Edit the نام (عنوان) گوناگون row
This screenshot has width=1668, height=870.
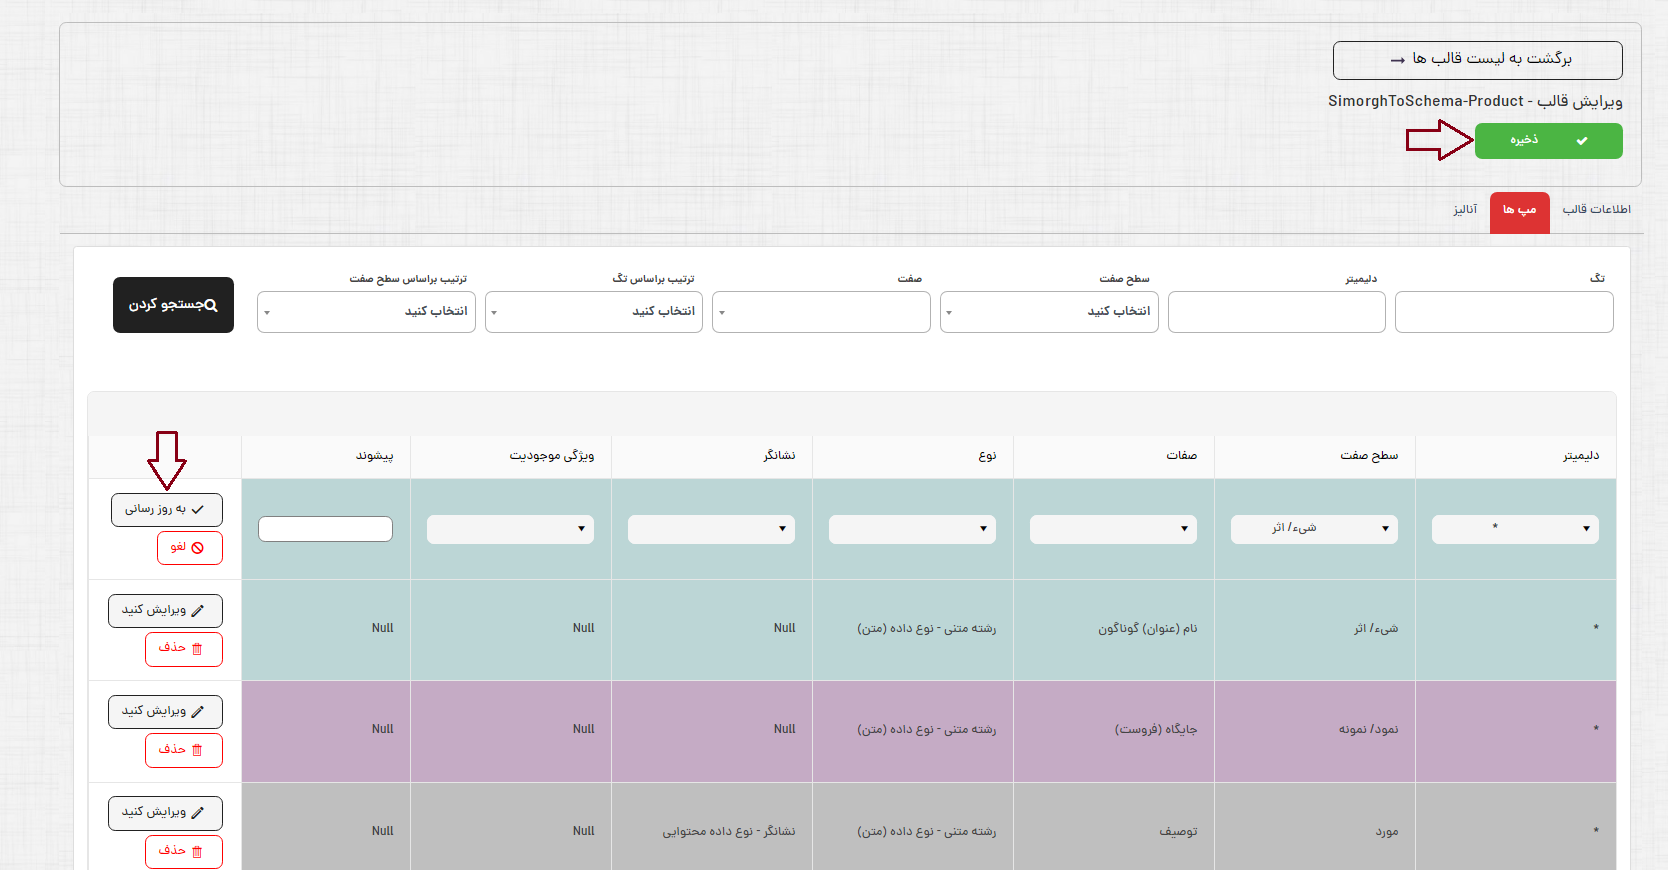[165, 611]
